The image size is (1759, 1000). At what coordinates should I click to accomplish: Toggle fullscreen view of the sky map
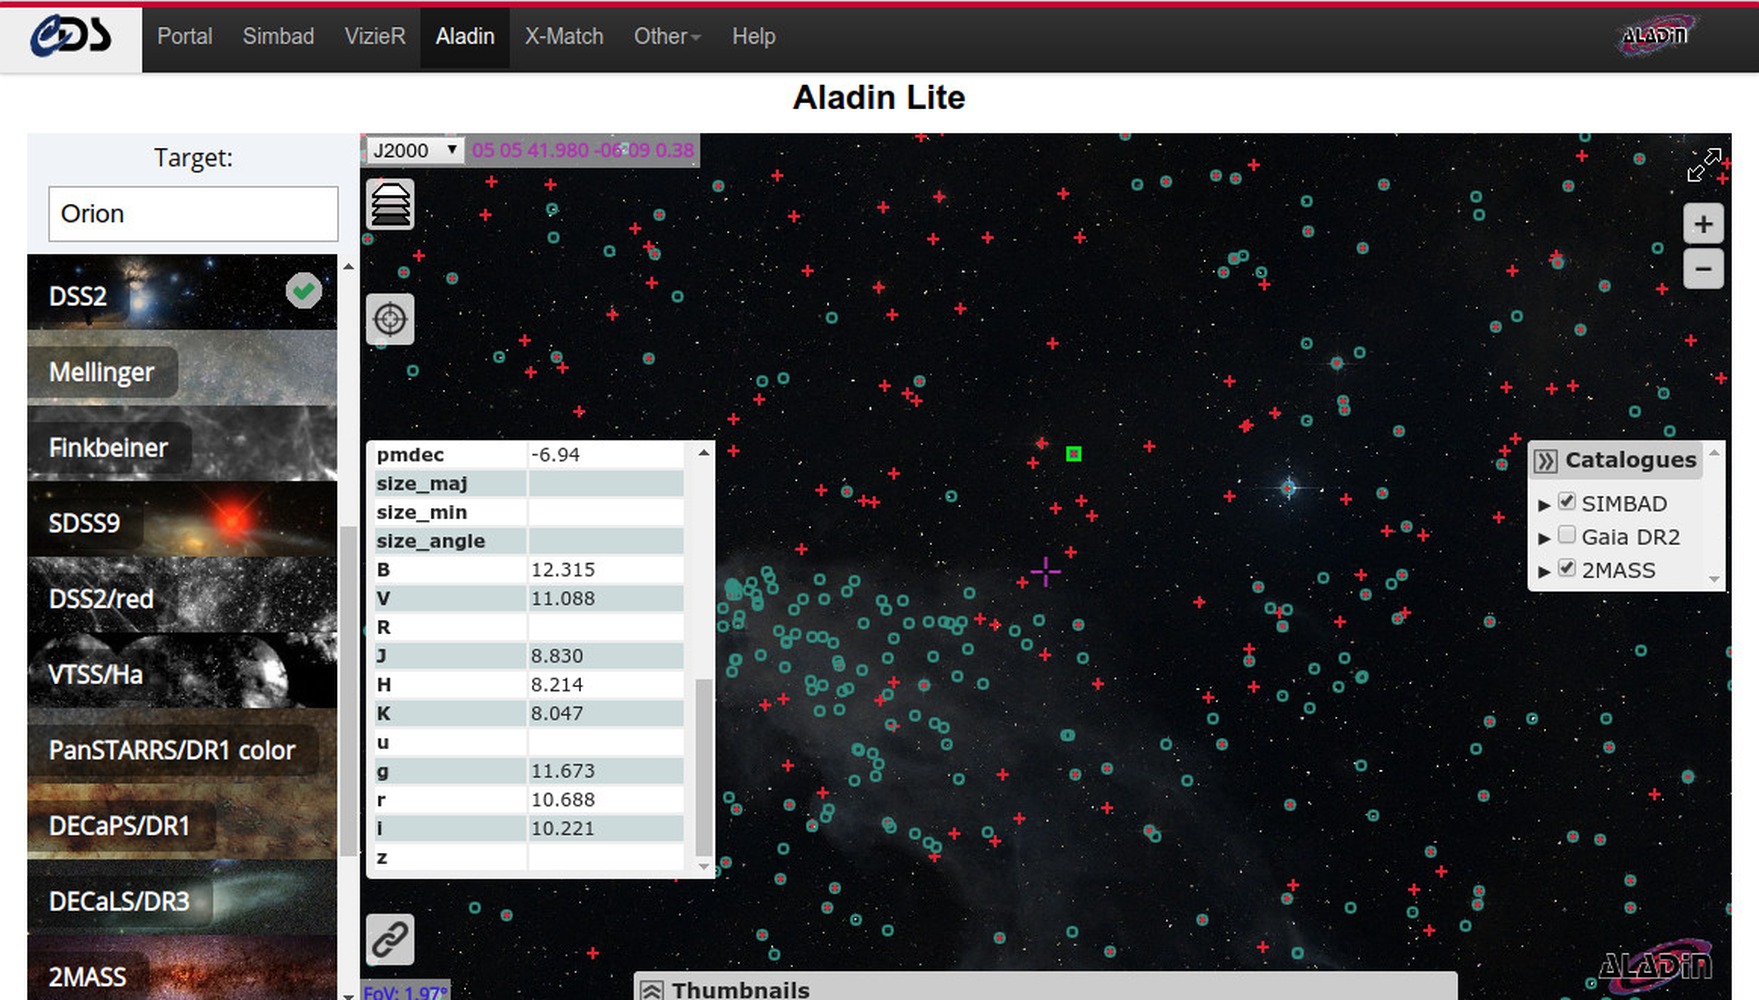(1704, 165)
